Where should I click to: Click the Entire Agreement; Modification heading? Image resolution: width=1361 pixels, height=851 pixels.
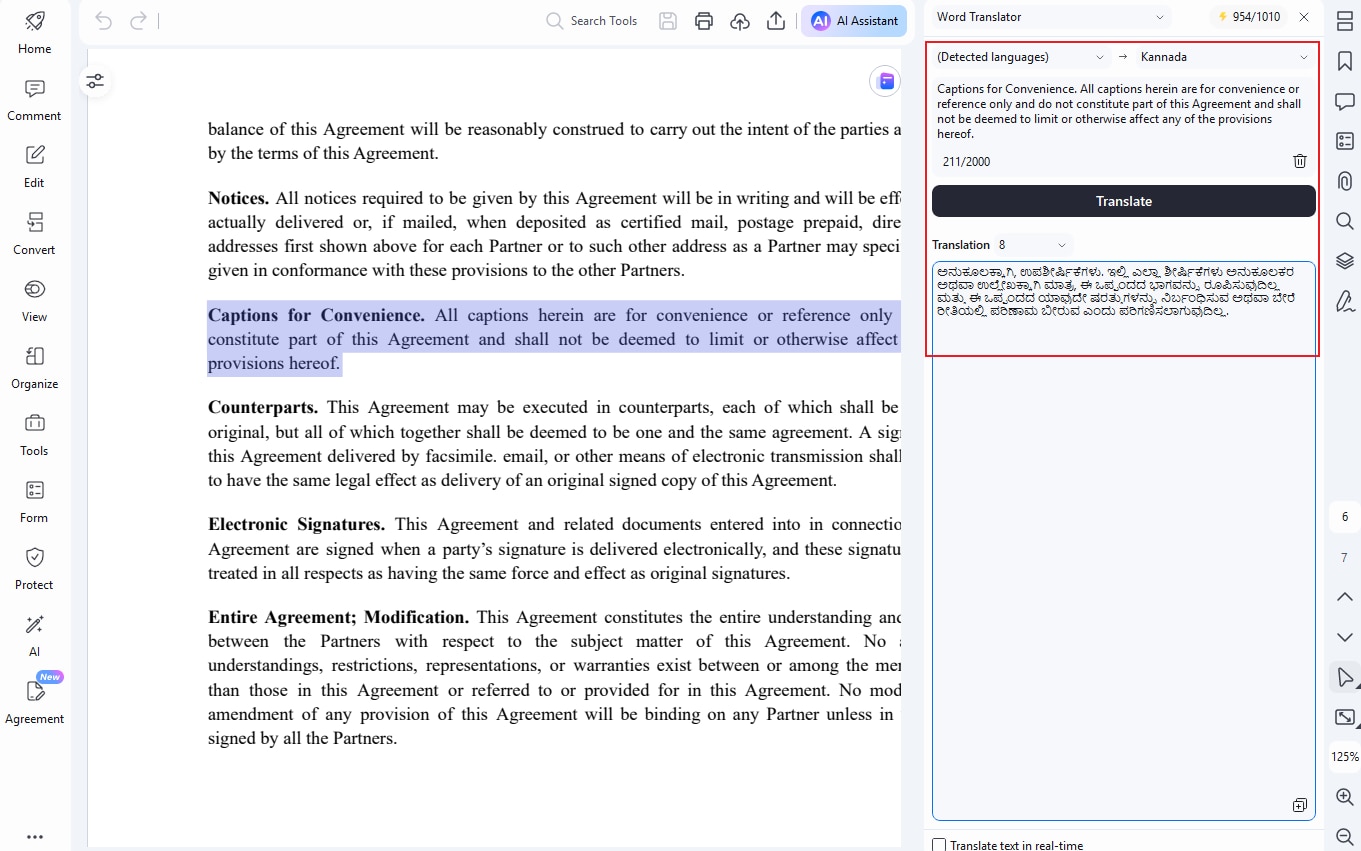pyautogui.click(x=338, y=617)
